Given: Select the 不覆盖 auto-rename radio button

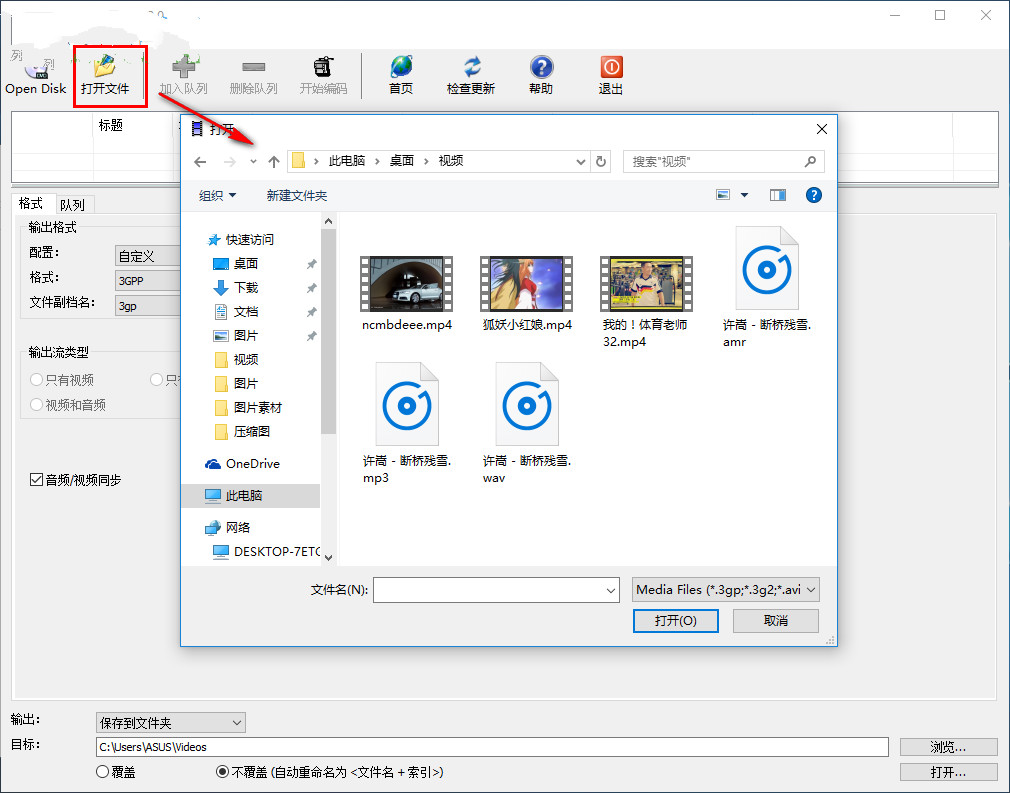Looking at the screenshot, I should click(x=222, y=772).
